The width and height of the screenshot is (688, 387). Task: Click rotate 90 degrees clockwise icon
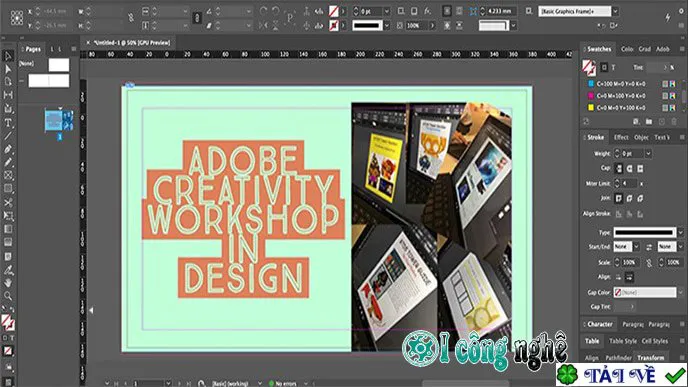(263, 11)
